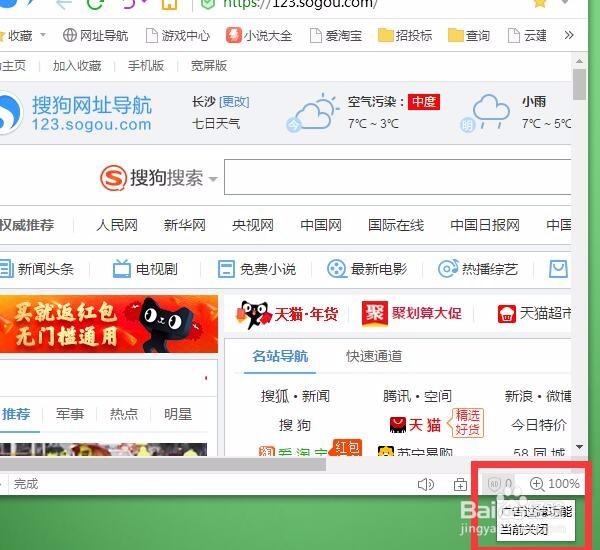Open 电视剧 TV icon section

(145, 269)
